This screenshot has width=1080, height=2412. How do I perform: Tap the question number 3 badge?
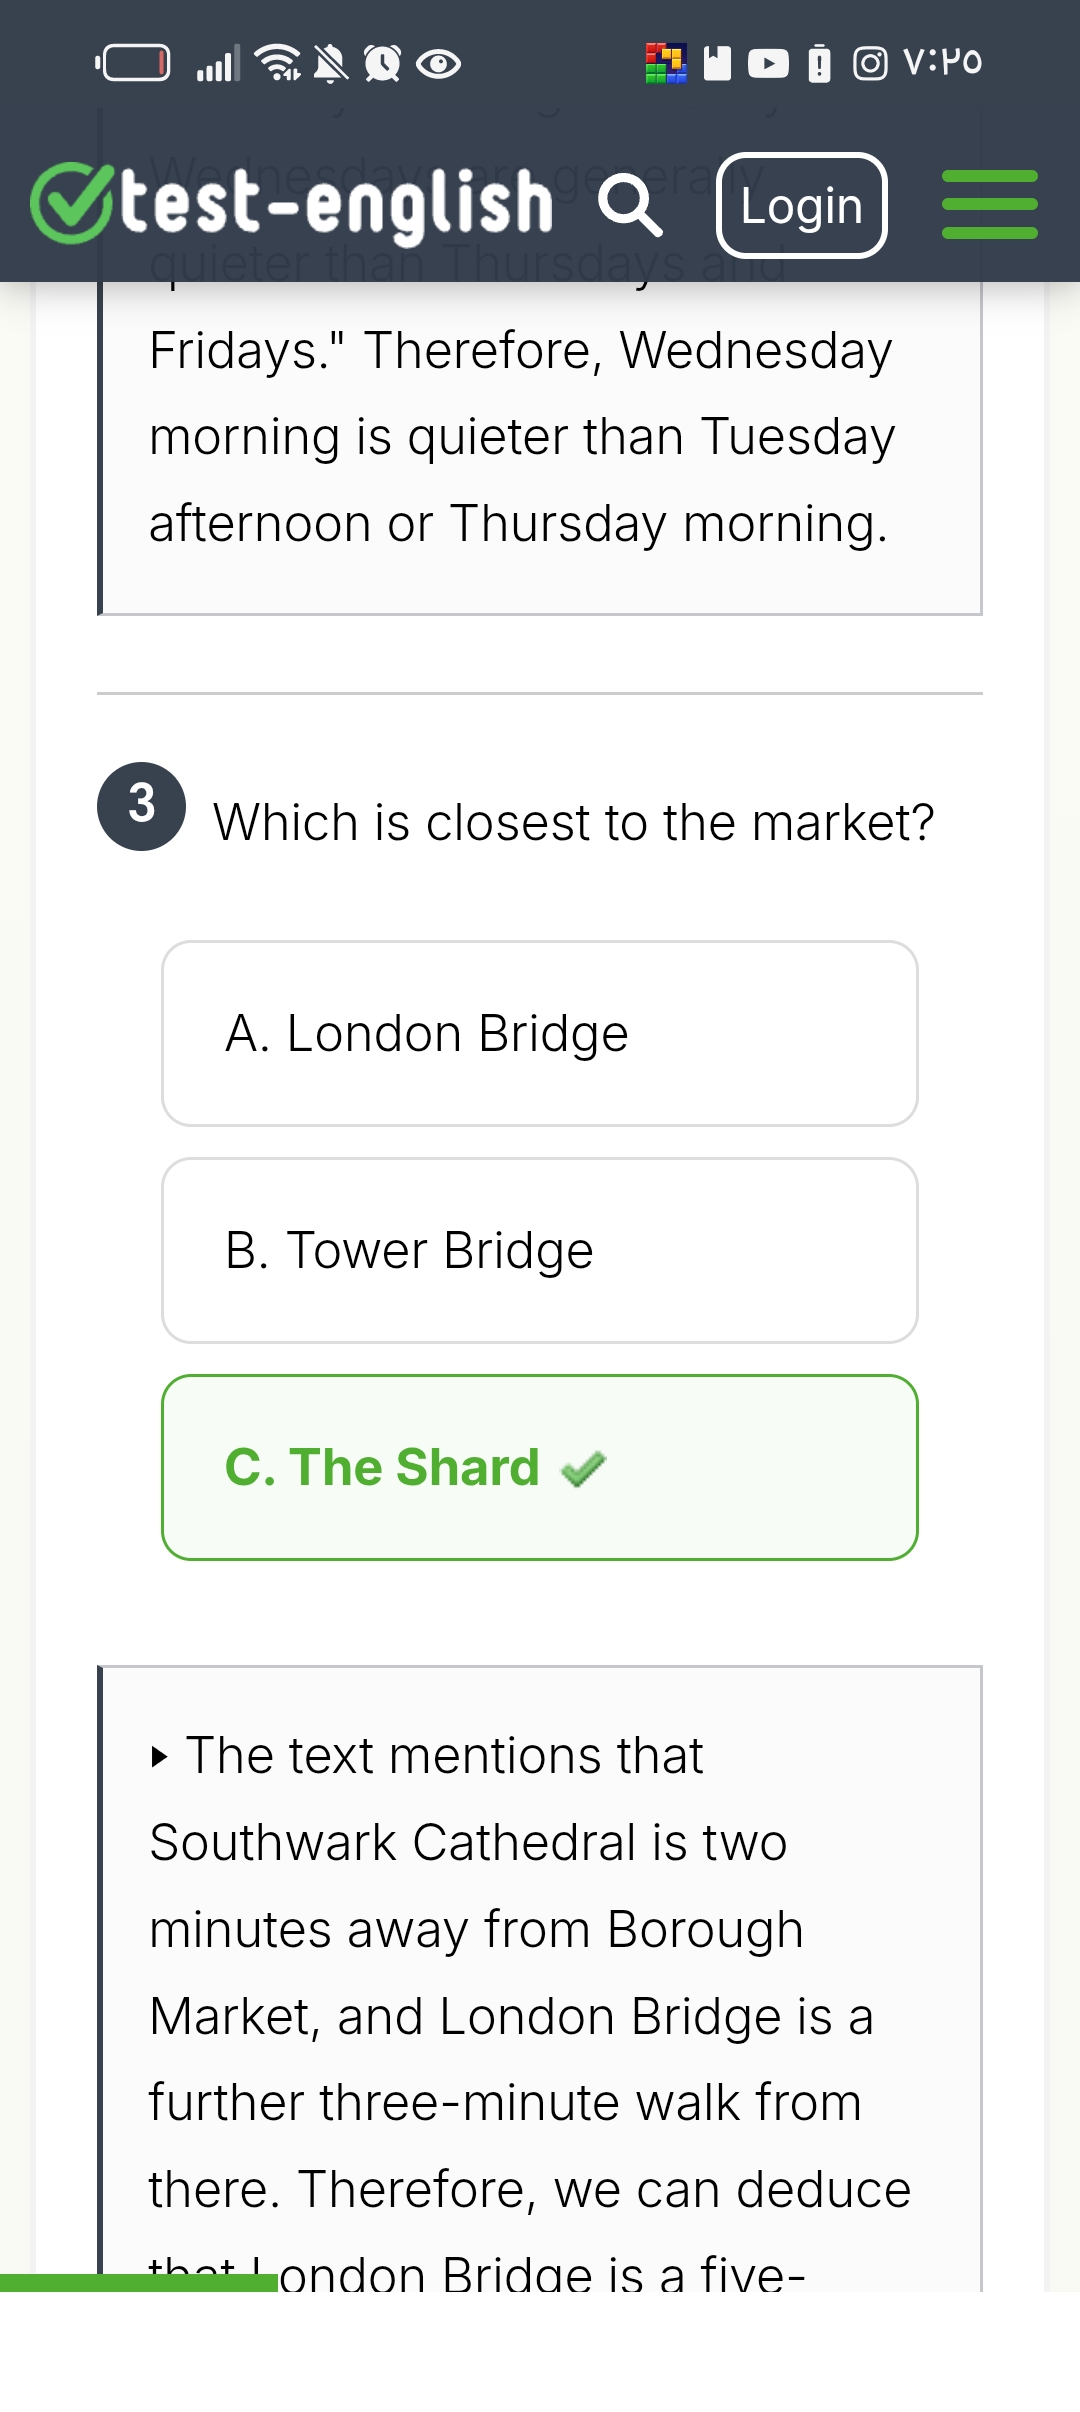pos(141,806)
